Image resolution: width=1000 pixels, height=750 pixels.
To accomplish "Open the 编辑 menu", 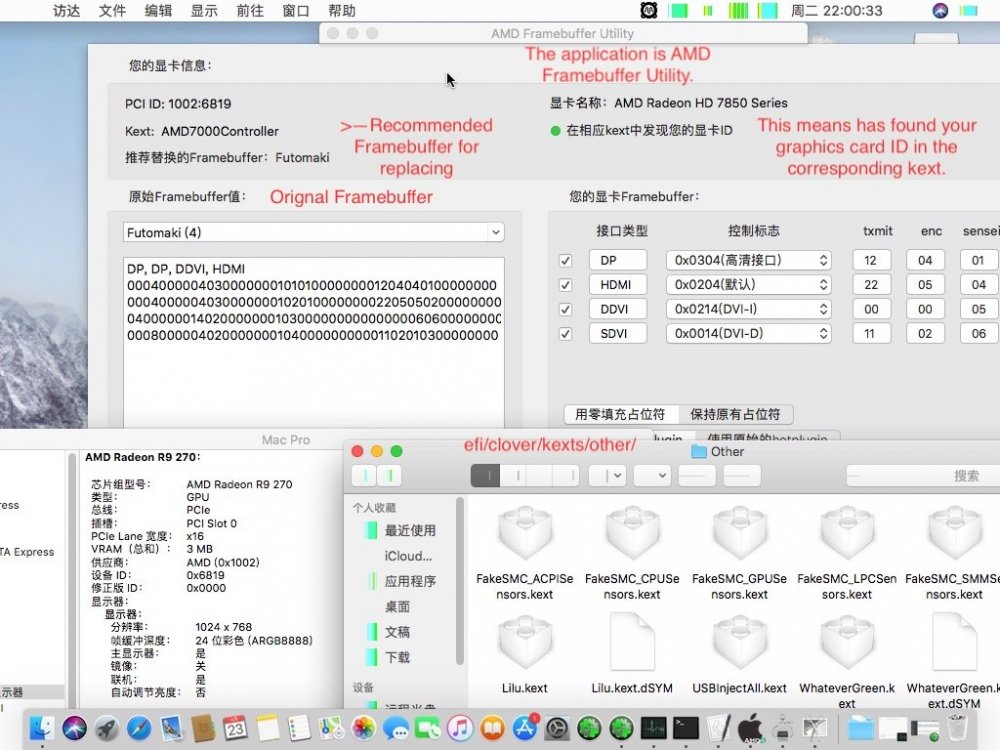I will coord(158,11).
